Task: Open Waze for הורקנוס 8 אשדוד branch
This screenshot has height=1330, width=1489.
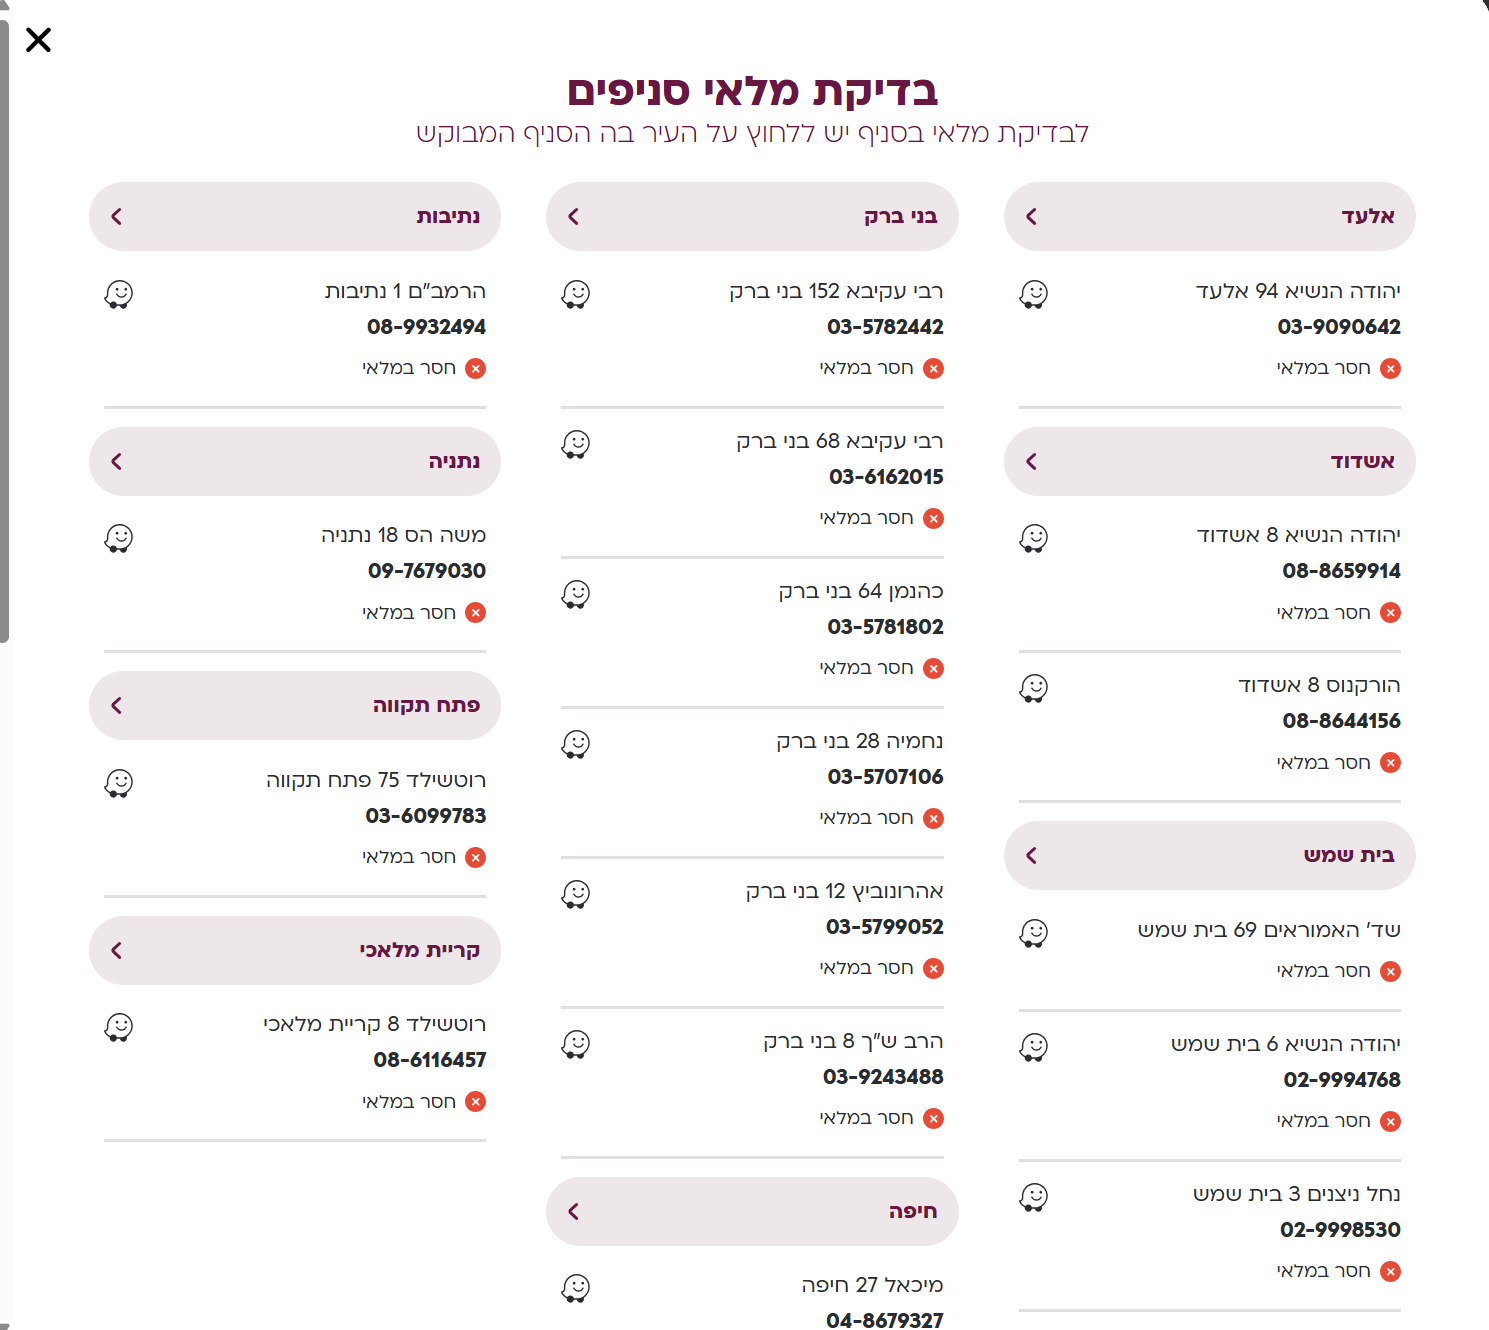Action: (1033, 688)
